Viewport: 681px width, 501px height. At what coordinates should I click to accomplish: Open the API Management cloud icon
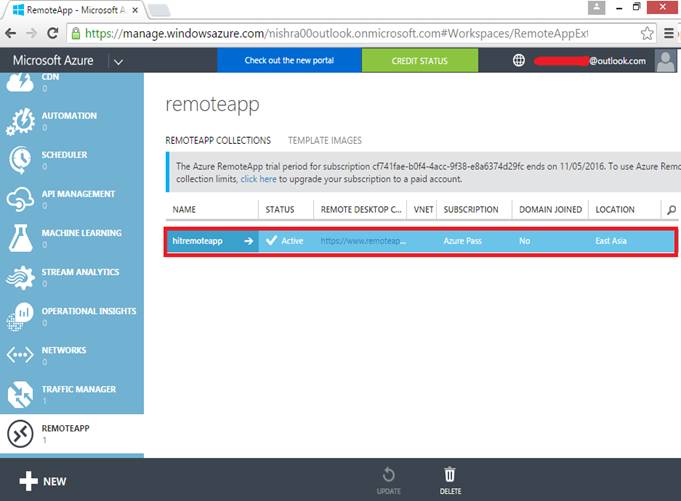point(20,199)
